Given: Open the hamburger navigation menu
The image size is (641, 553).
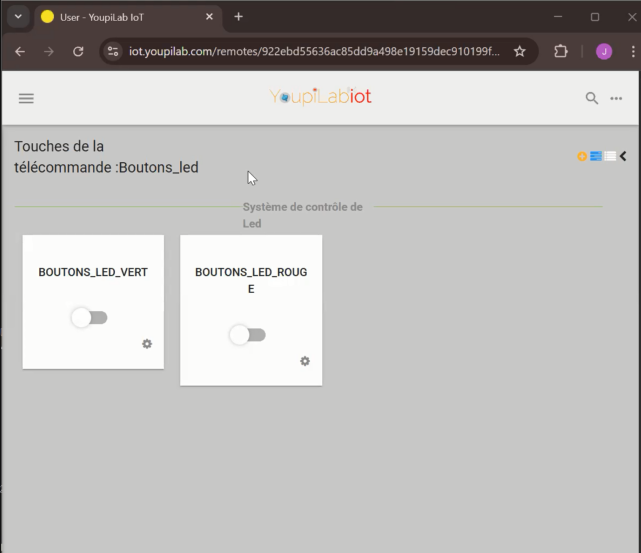Looking at the screenshot, I should 26,99.
